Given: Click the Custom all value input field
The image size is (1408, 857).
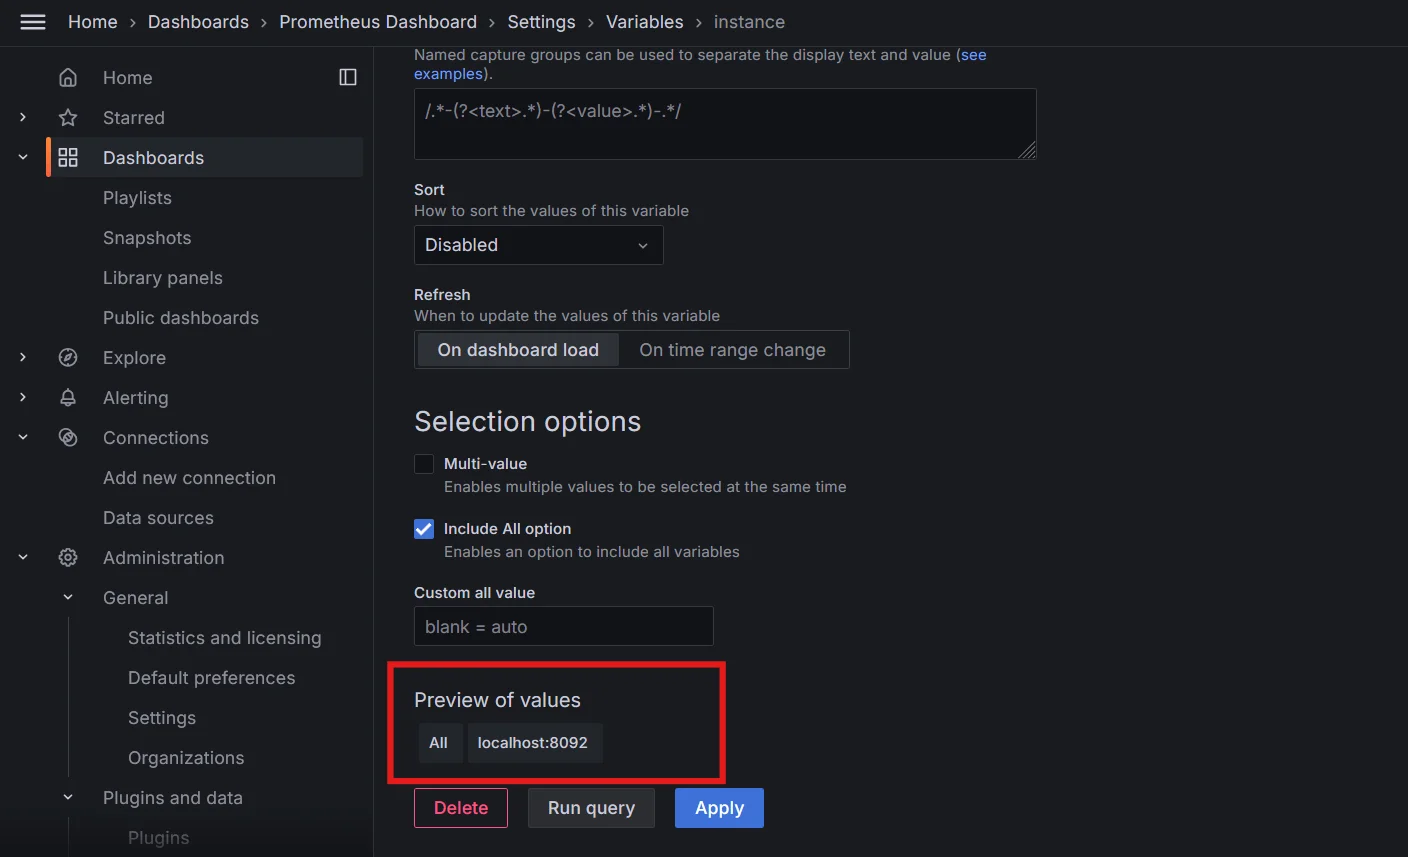Looking at the screenshot, I should coord(564,626).
